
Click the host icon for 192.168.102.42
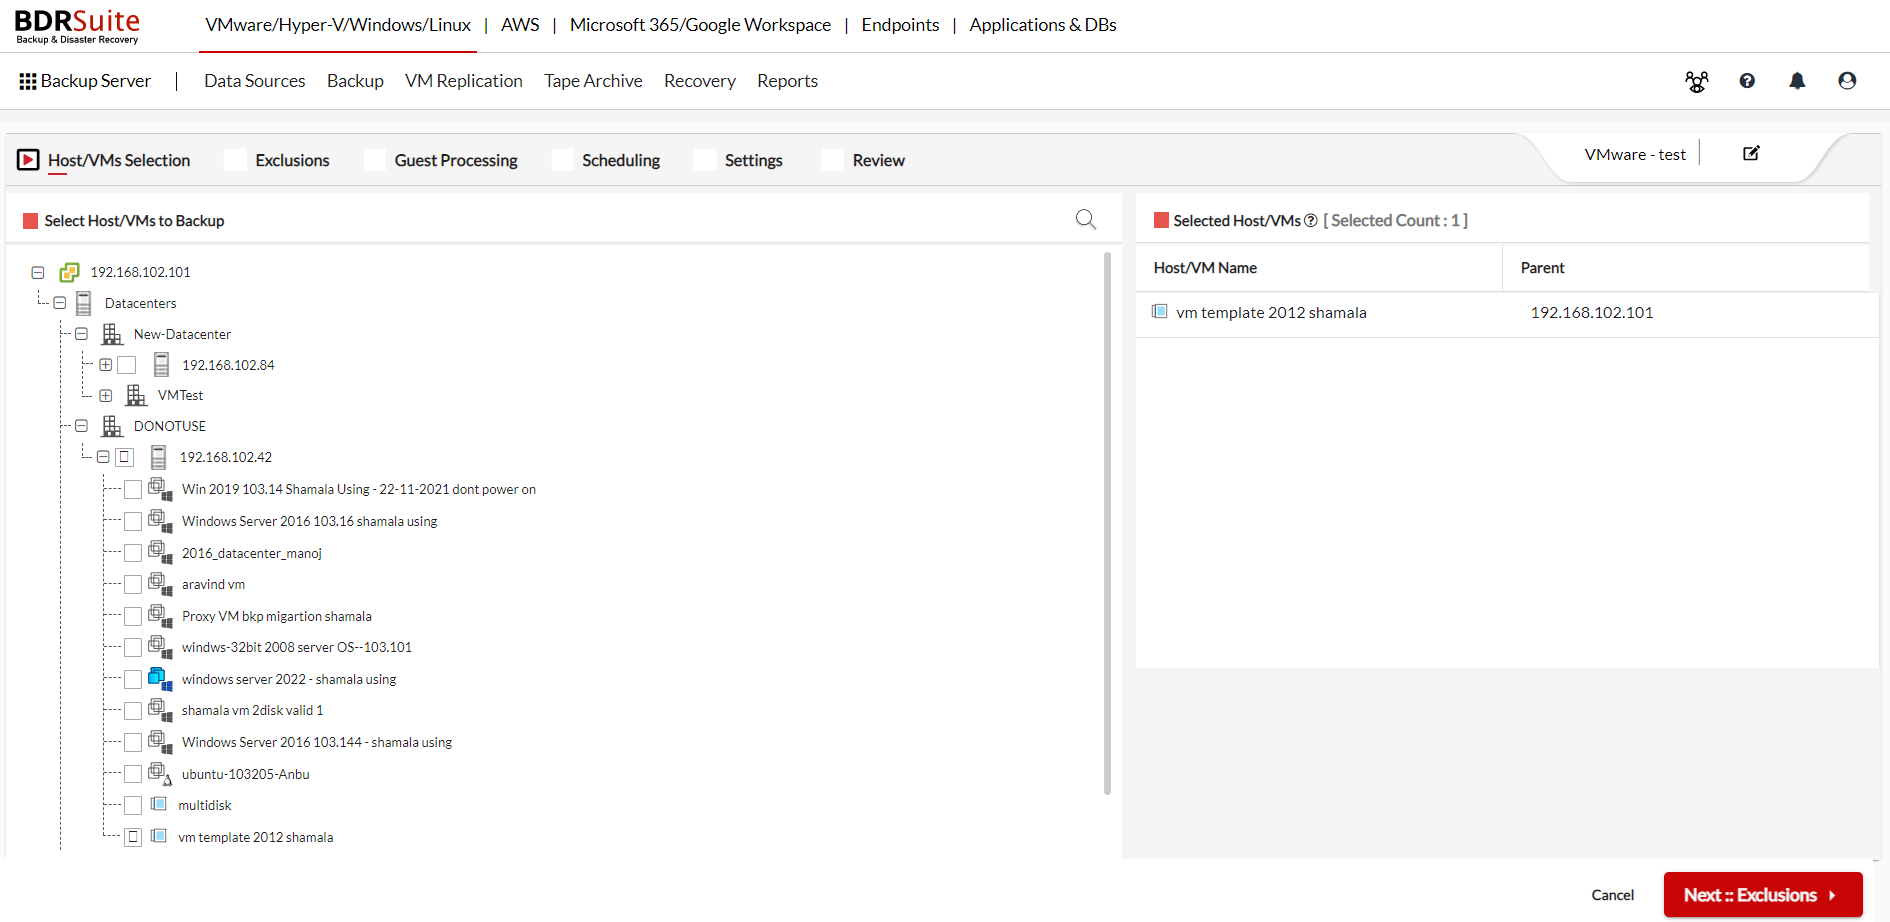(x=158, y=457)
